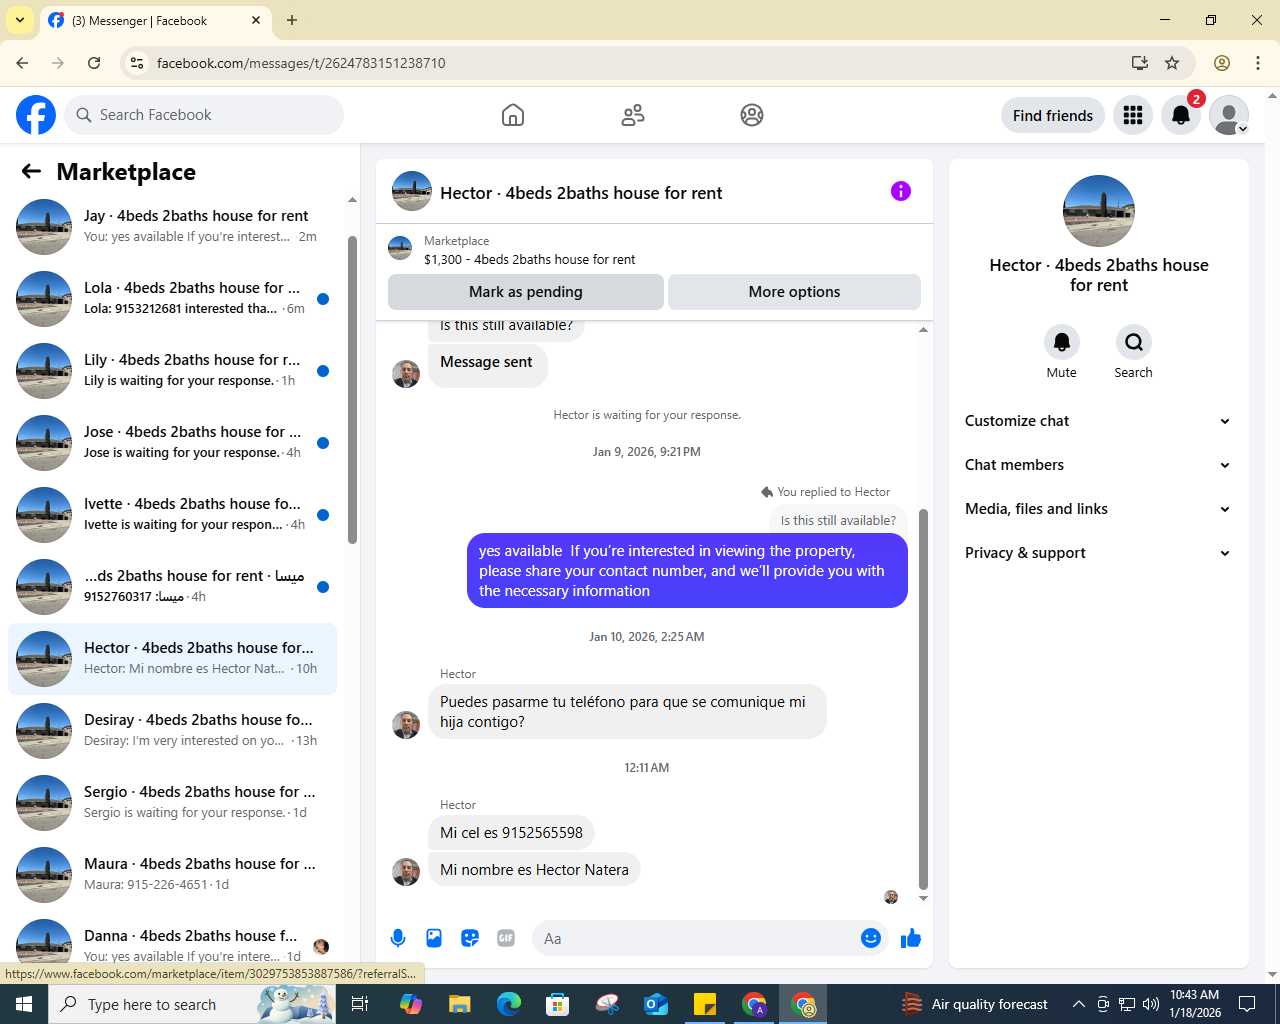Image resolution: width=1280 pixels, height=1024 pixels.
Task: Open the Chrome profile icon
Action: [x=1222, y=63]
